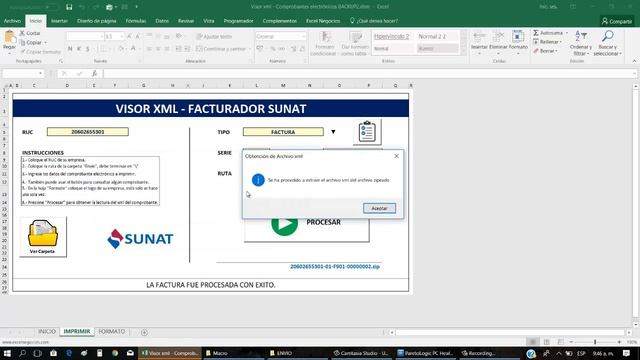Click the Aceptar button in the dialog
640x360 pixels.
pyautogui.click(x=379, y=208)
